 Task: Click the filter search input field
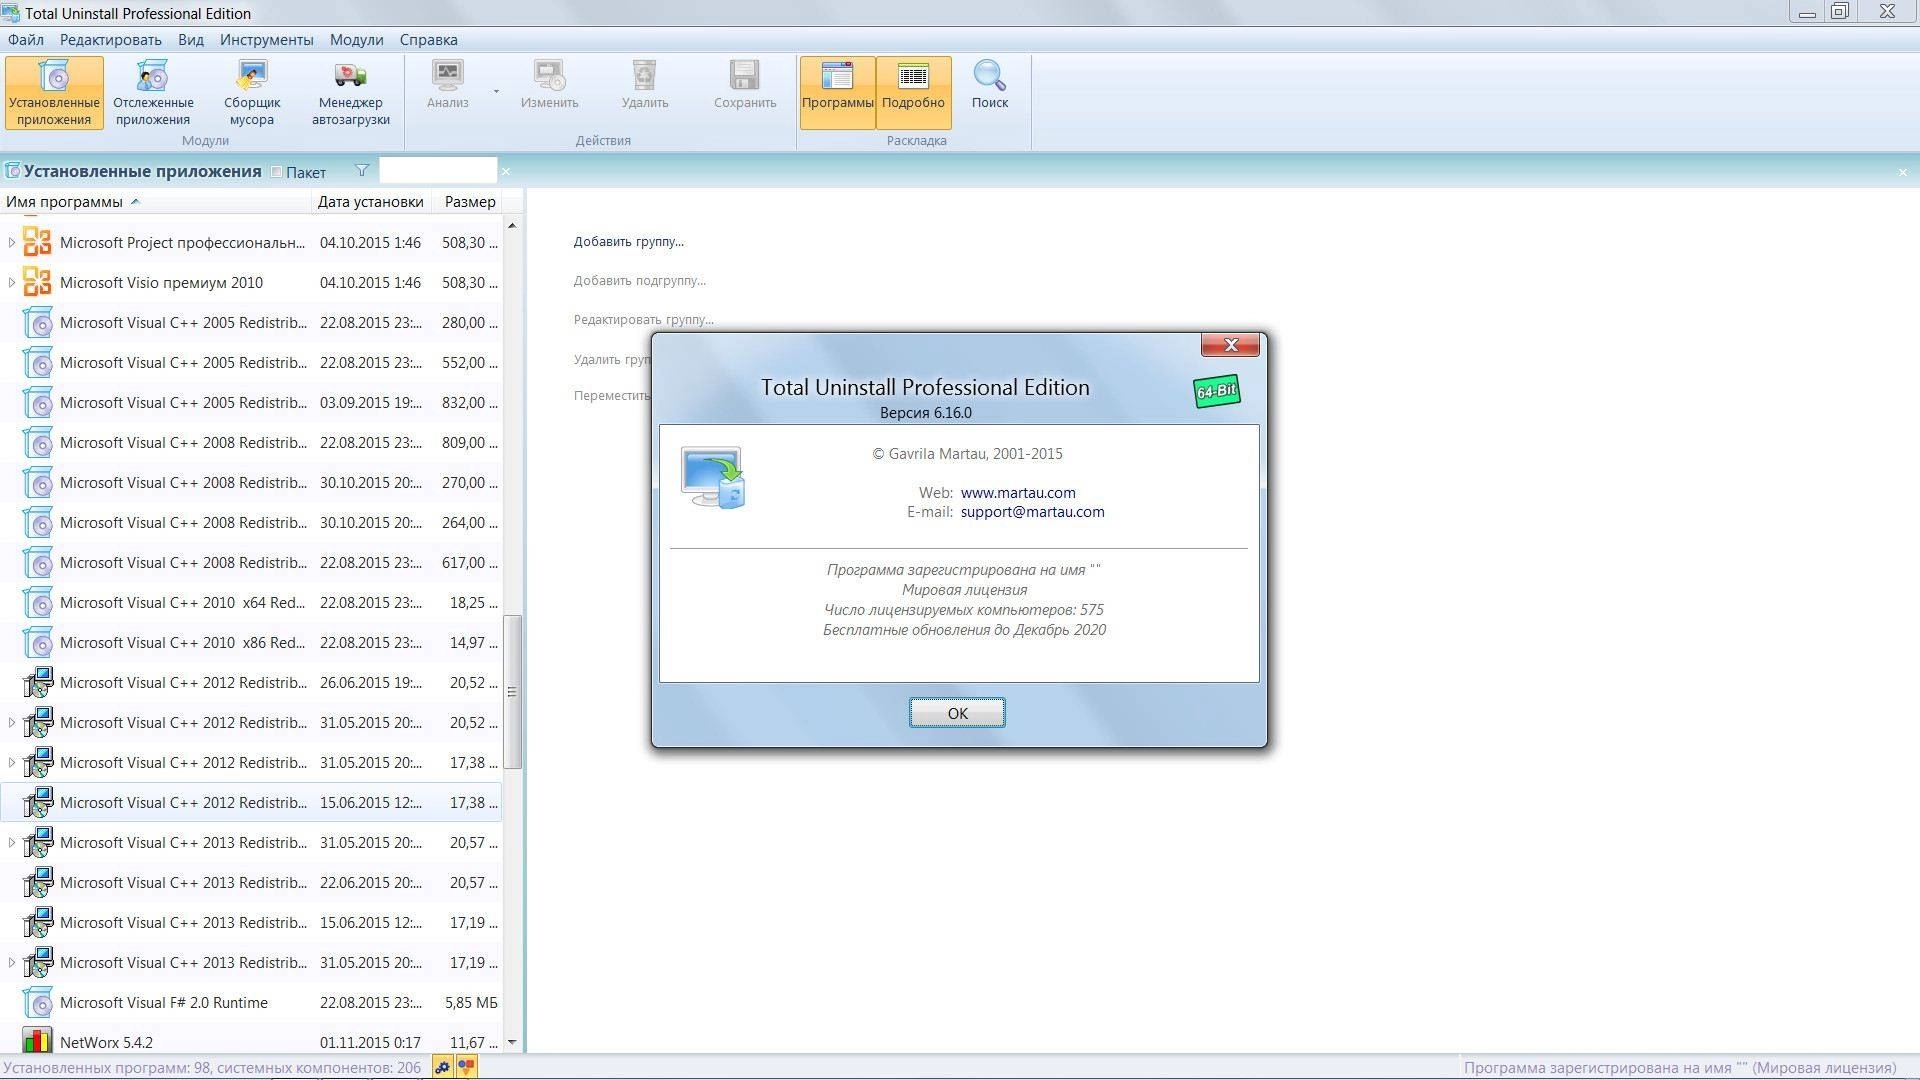pyautogui.click(x=437, y=171)
